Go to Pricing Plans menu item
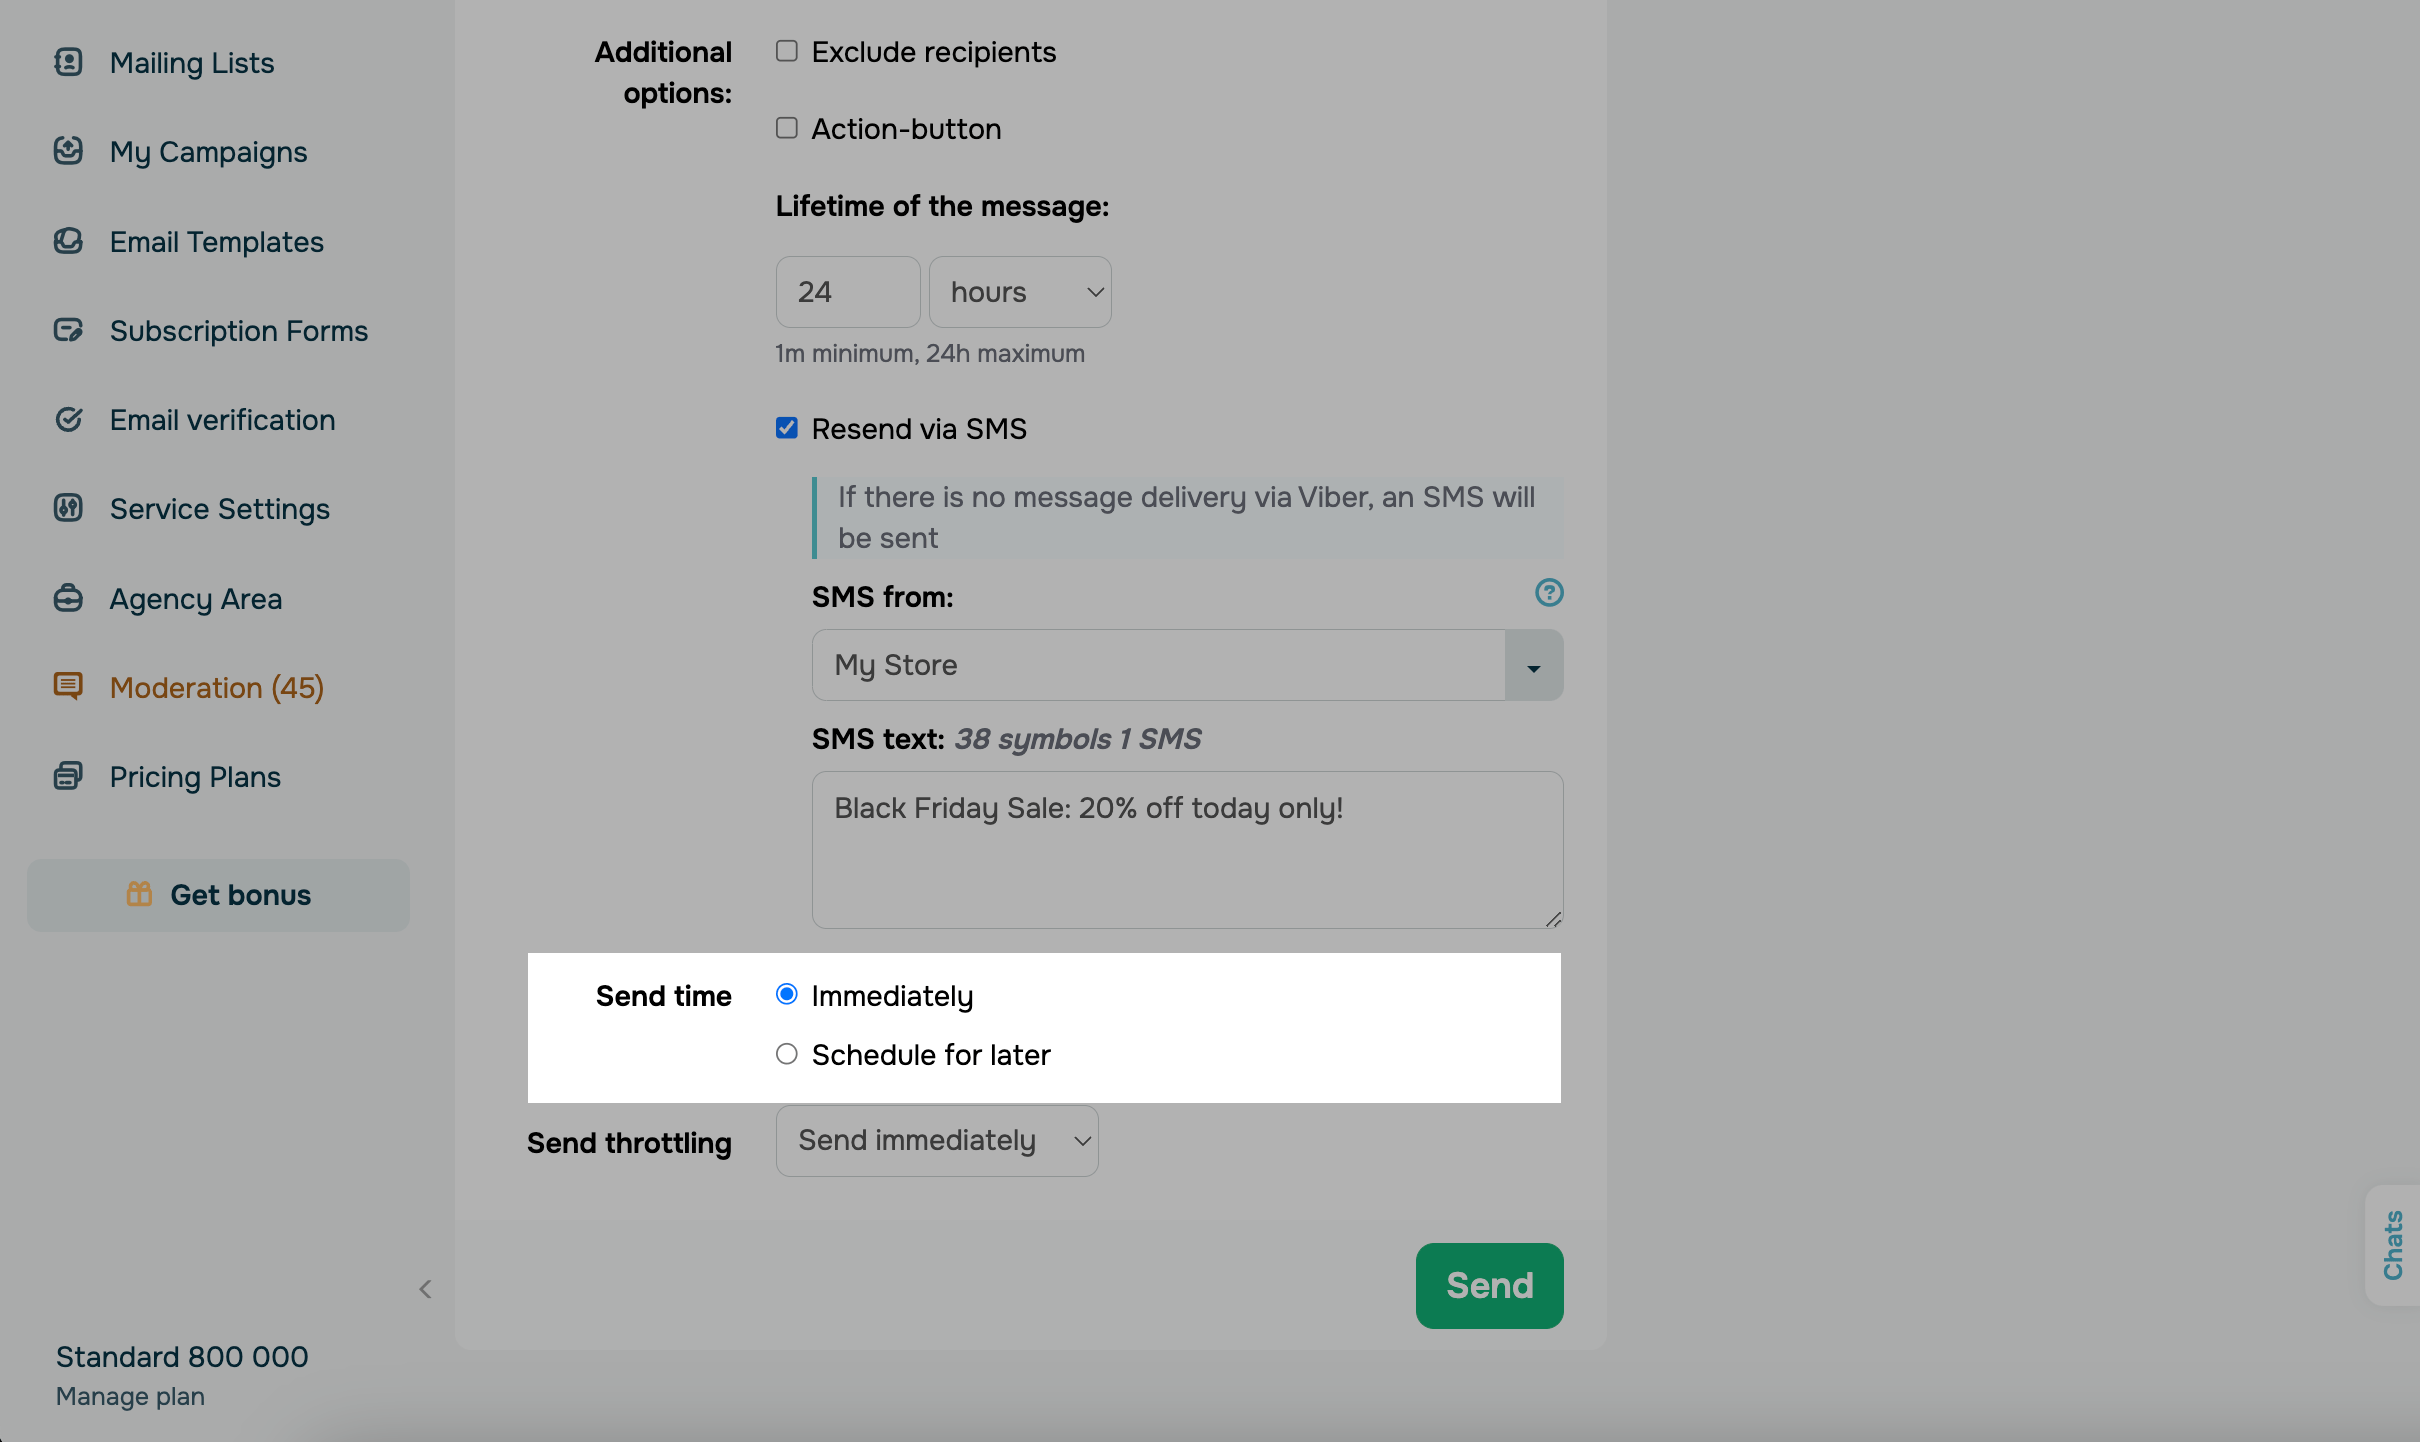2420x1442 pixels. point(195,777)
